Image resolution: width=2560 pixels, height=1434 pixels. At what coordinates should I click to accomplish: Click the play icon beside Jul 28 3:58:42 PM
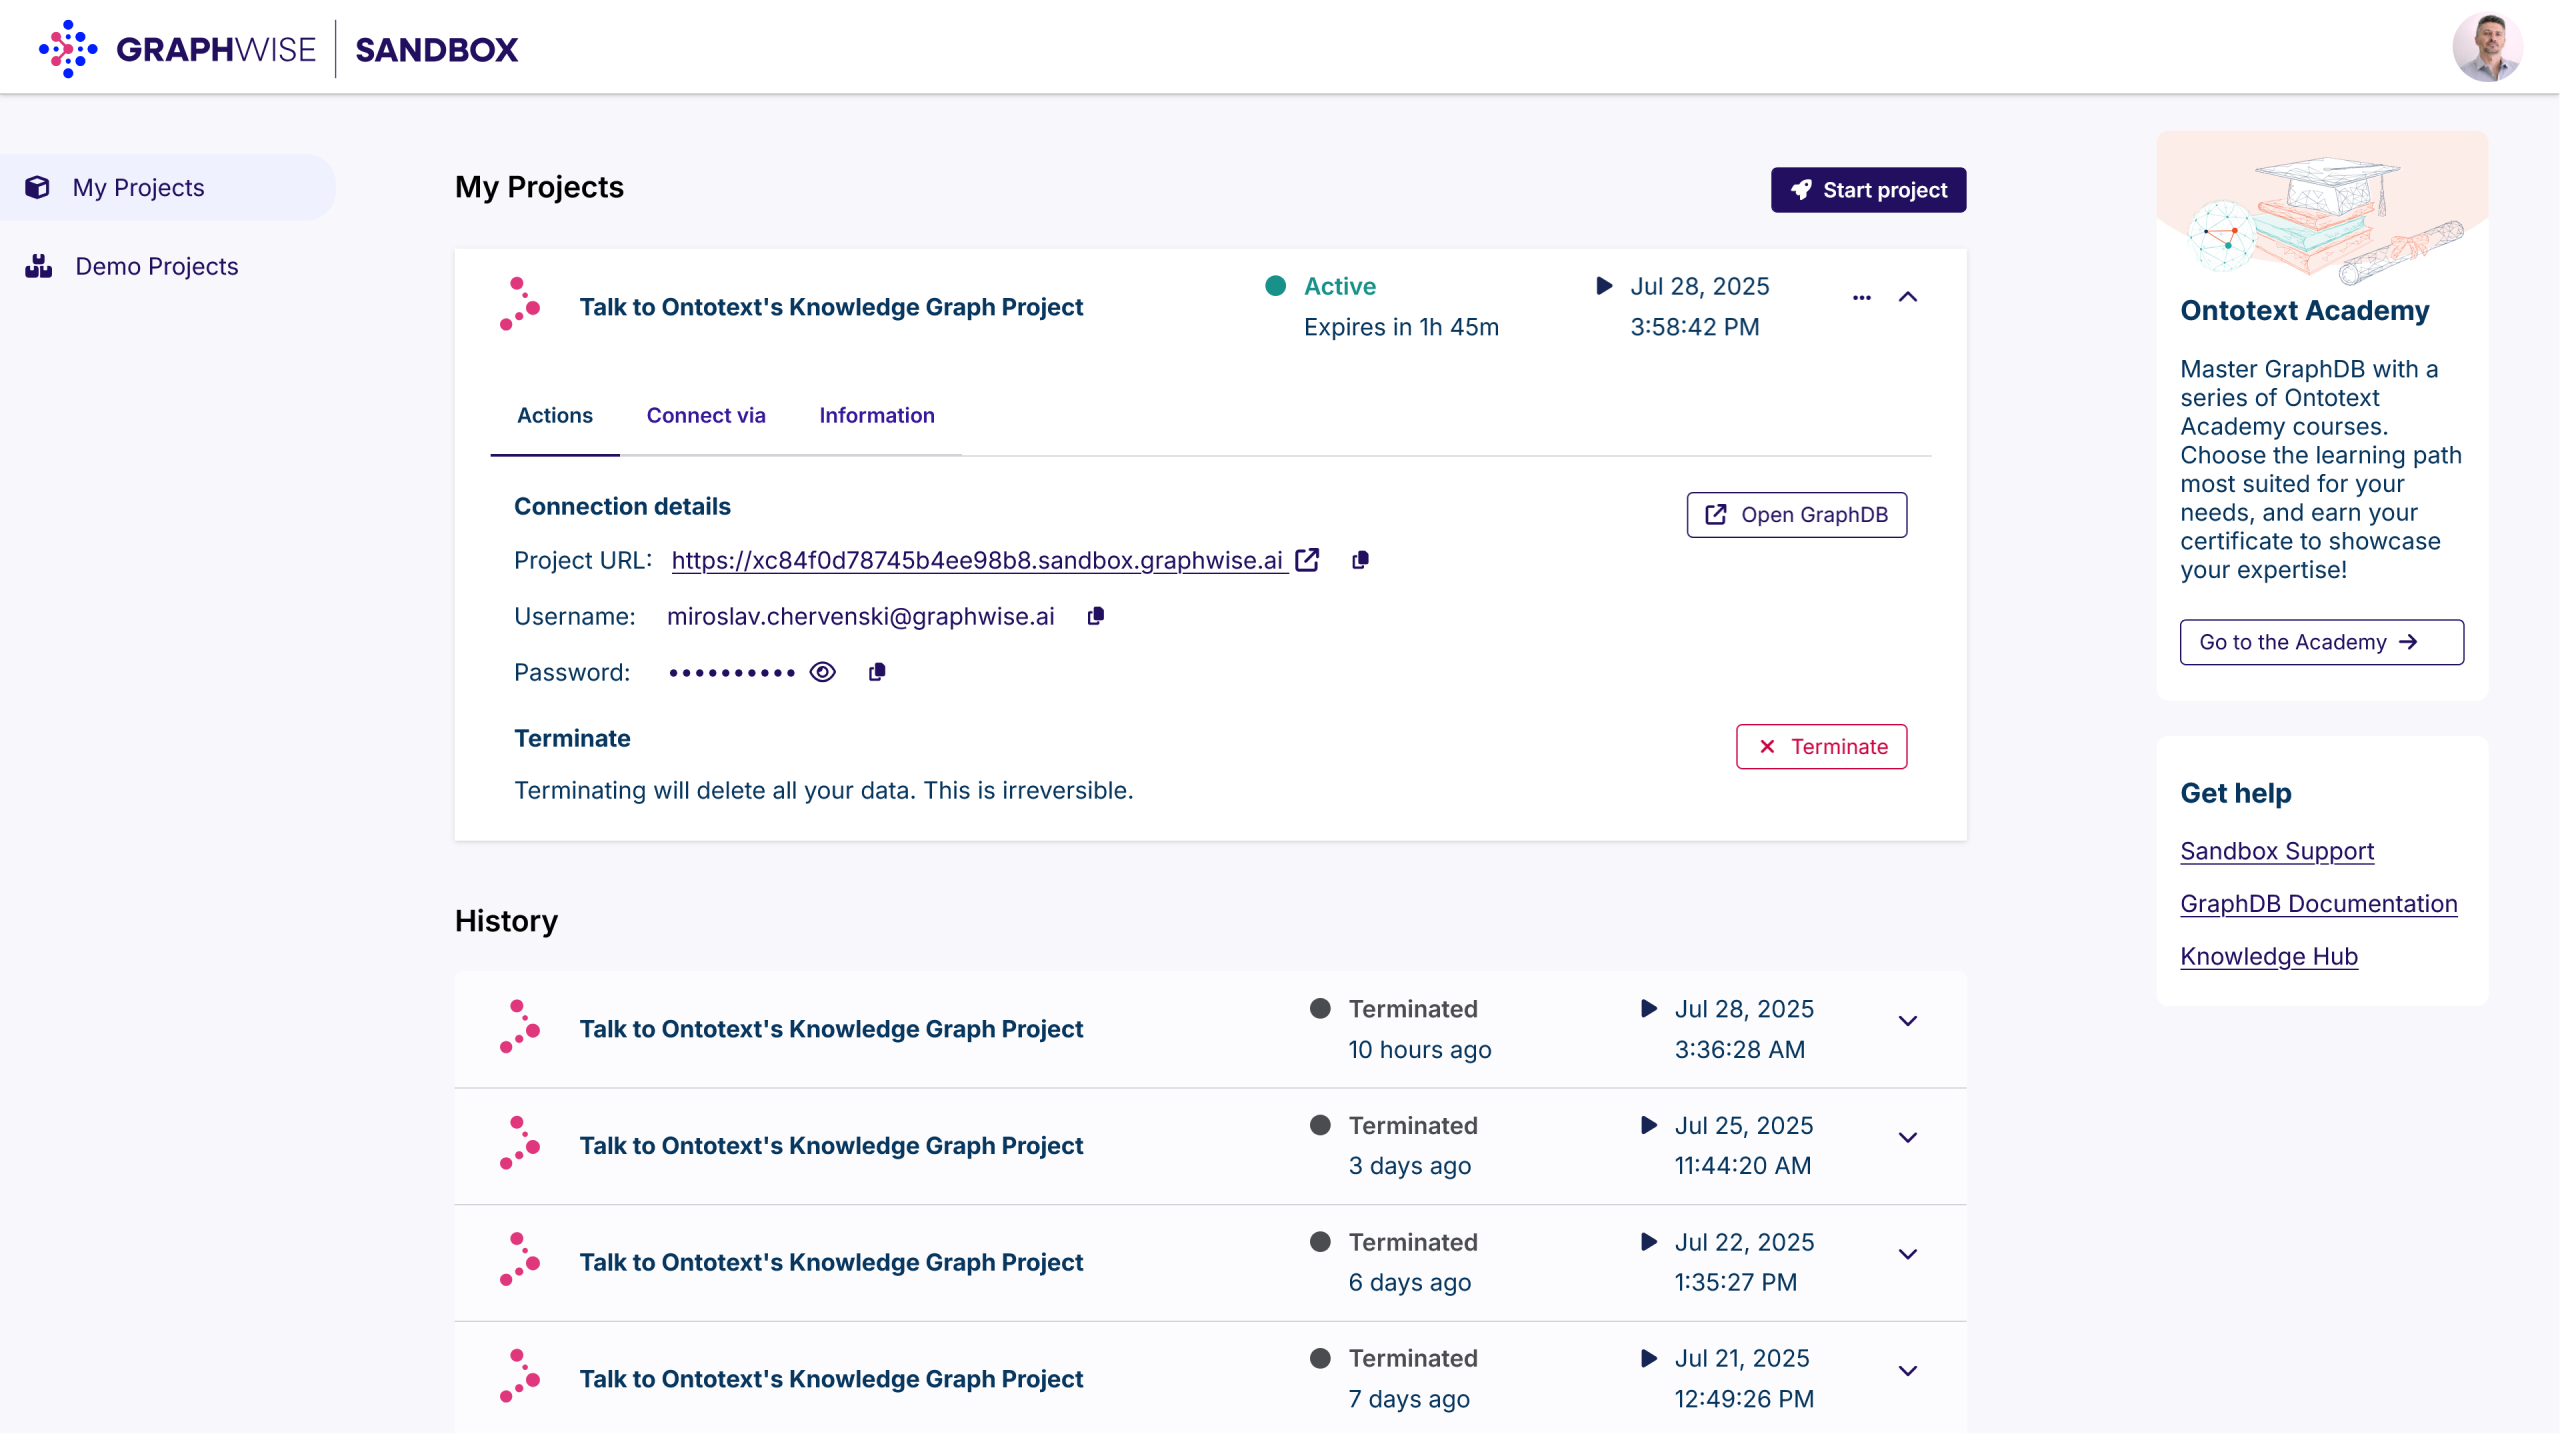[1604, 286]
